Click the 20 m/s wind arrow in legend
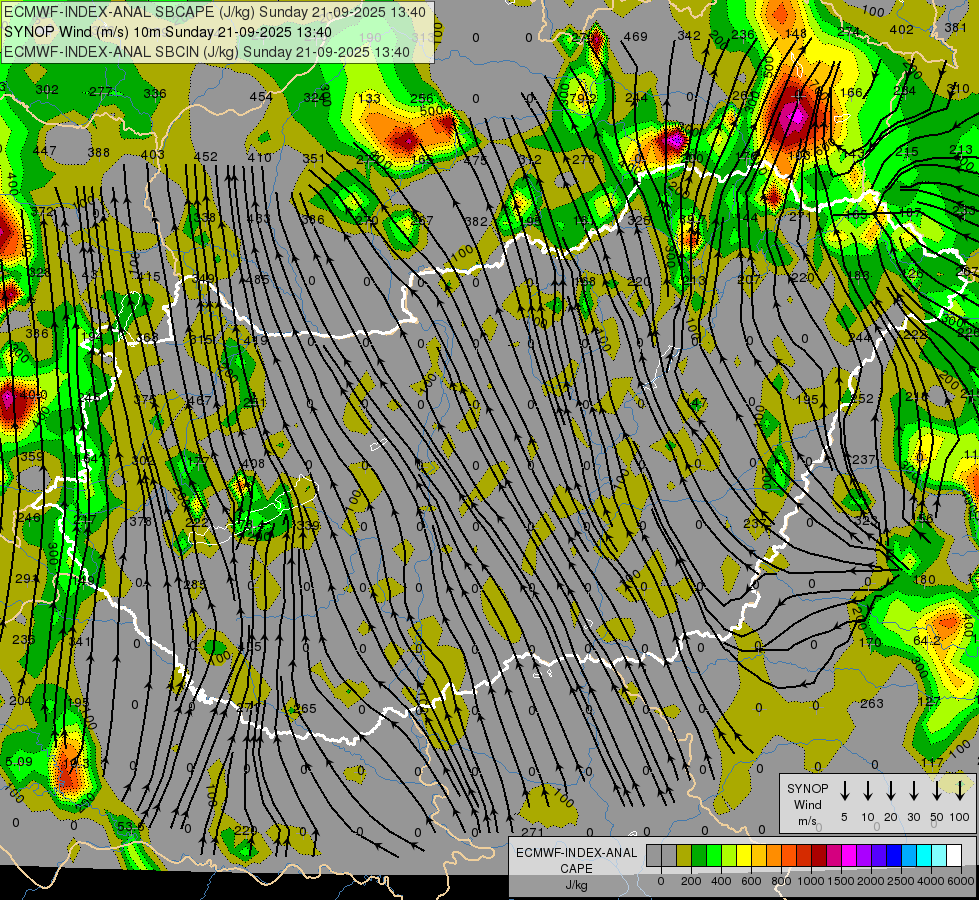979x900 pixels. 890,791
